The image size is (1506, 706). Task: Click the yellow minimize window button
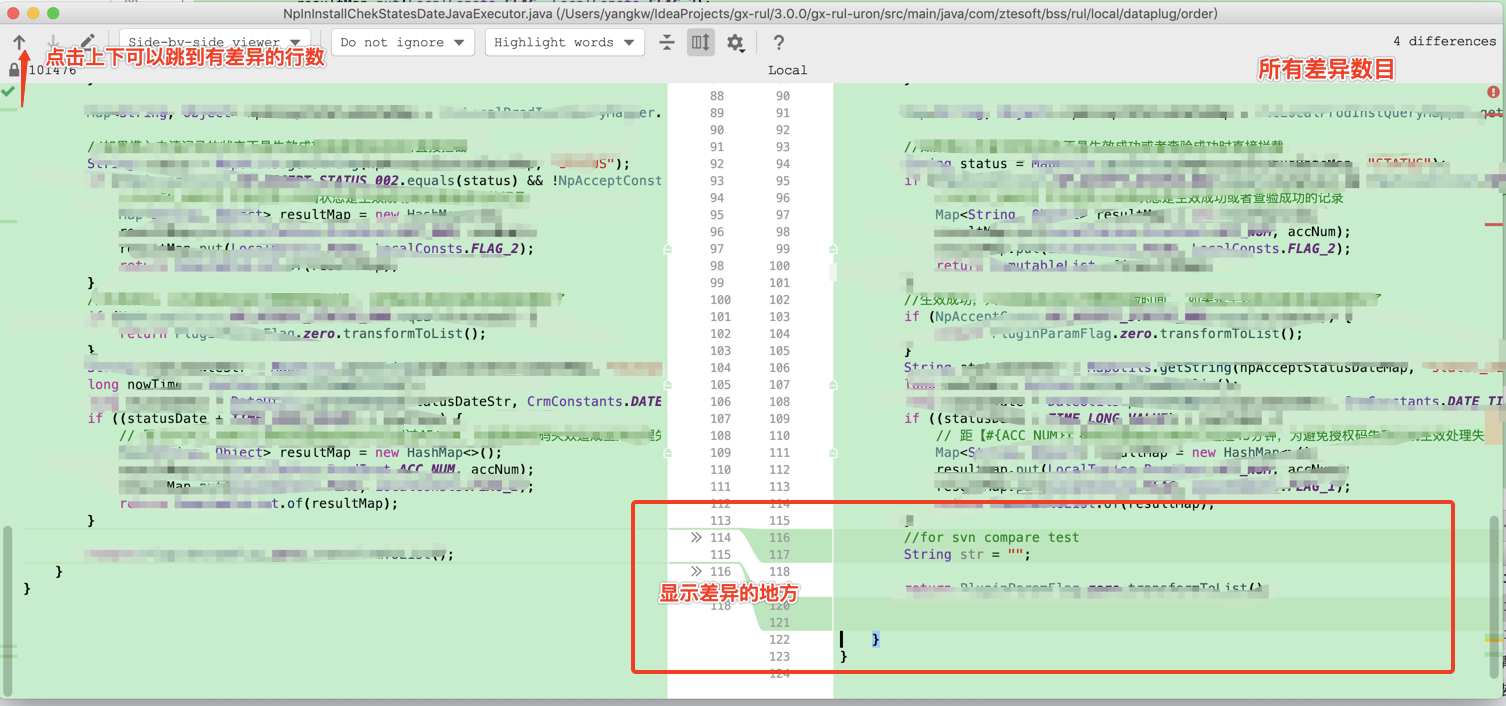(x=33, y=14)
